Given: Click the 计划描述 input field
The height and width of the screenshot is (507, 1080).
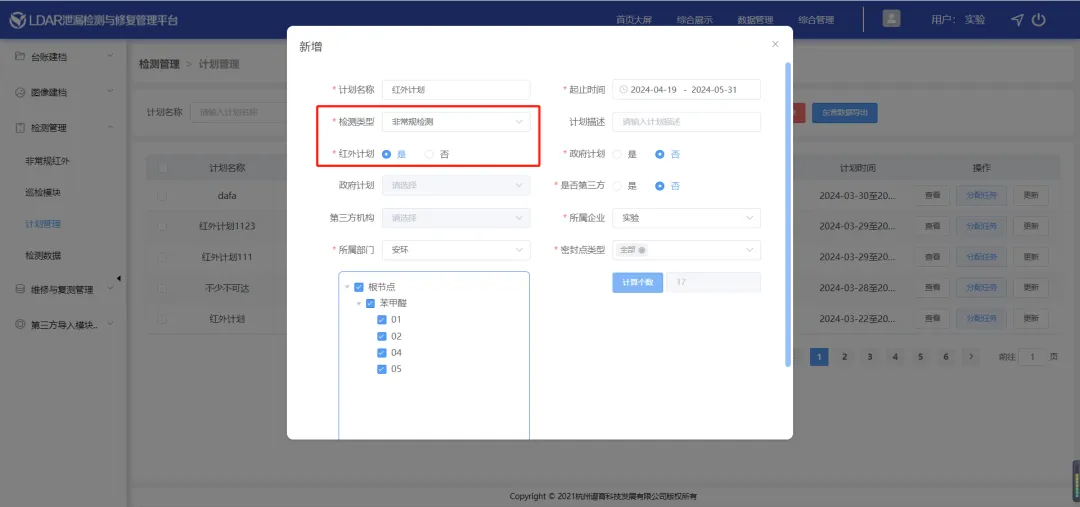Looking at the screenshot, I should [x=687, y=122].
